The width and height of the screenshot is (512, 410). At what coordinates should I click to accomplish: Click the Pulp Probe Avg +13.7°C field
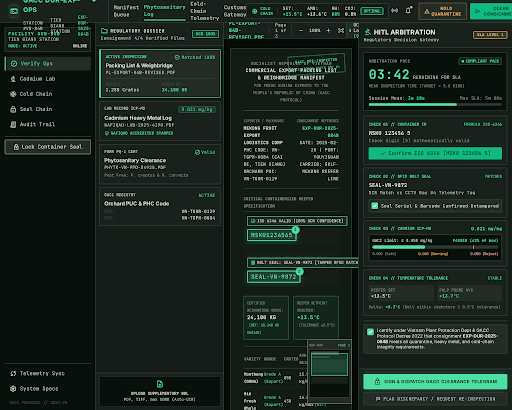(x=469, y=293)
